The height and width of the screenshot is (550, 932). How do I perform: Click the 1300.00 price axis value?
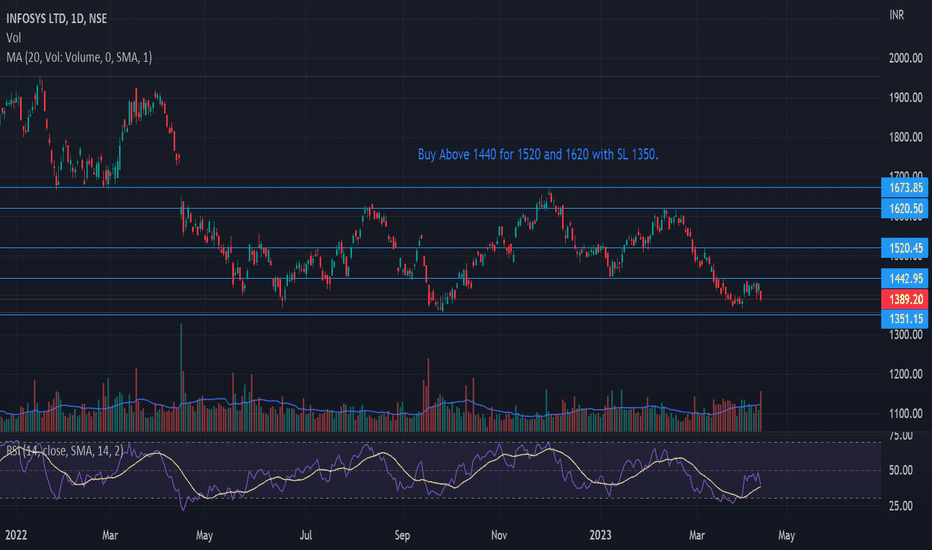pyautogui.click(x=906, y=335)
